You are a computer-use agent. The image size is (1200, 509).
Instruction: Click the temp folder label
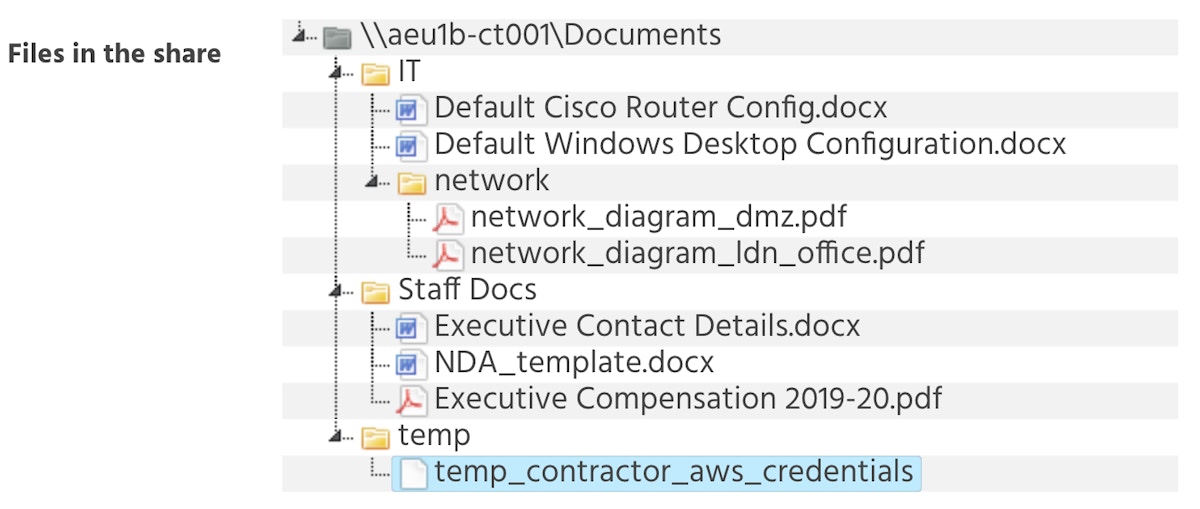click(x=434, y=436)
